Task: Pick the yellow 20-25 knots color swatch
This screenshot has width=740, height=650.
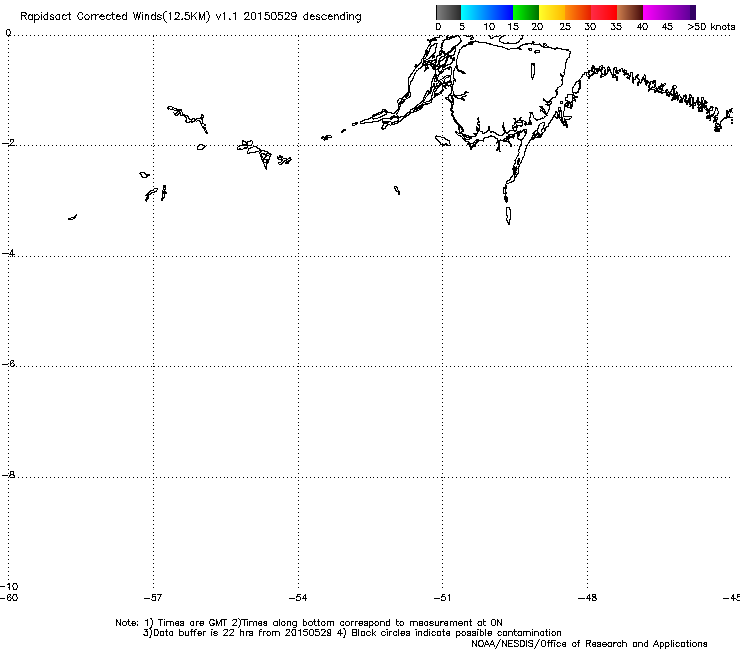Action: pyautogui.click(x=552, y=12)
